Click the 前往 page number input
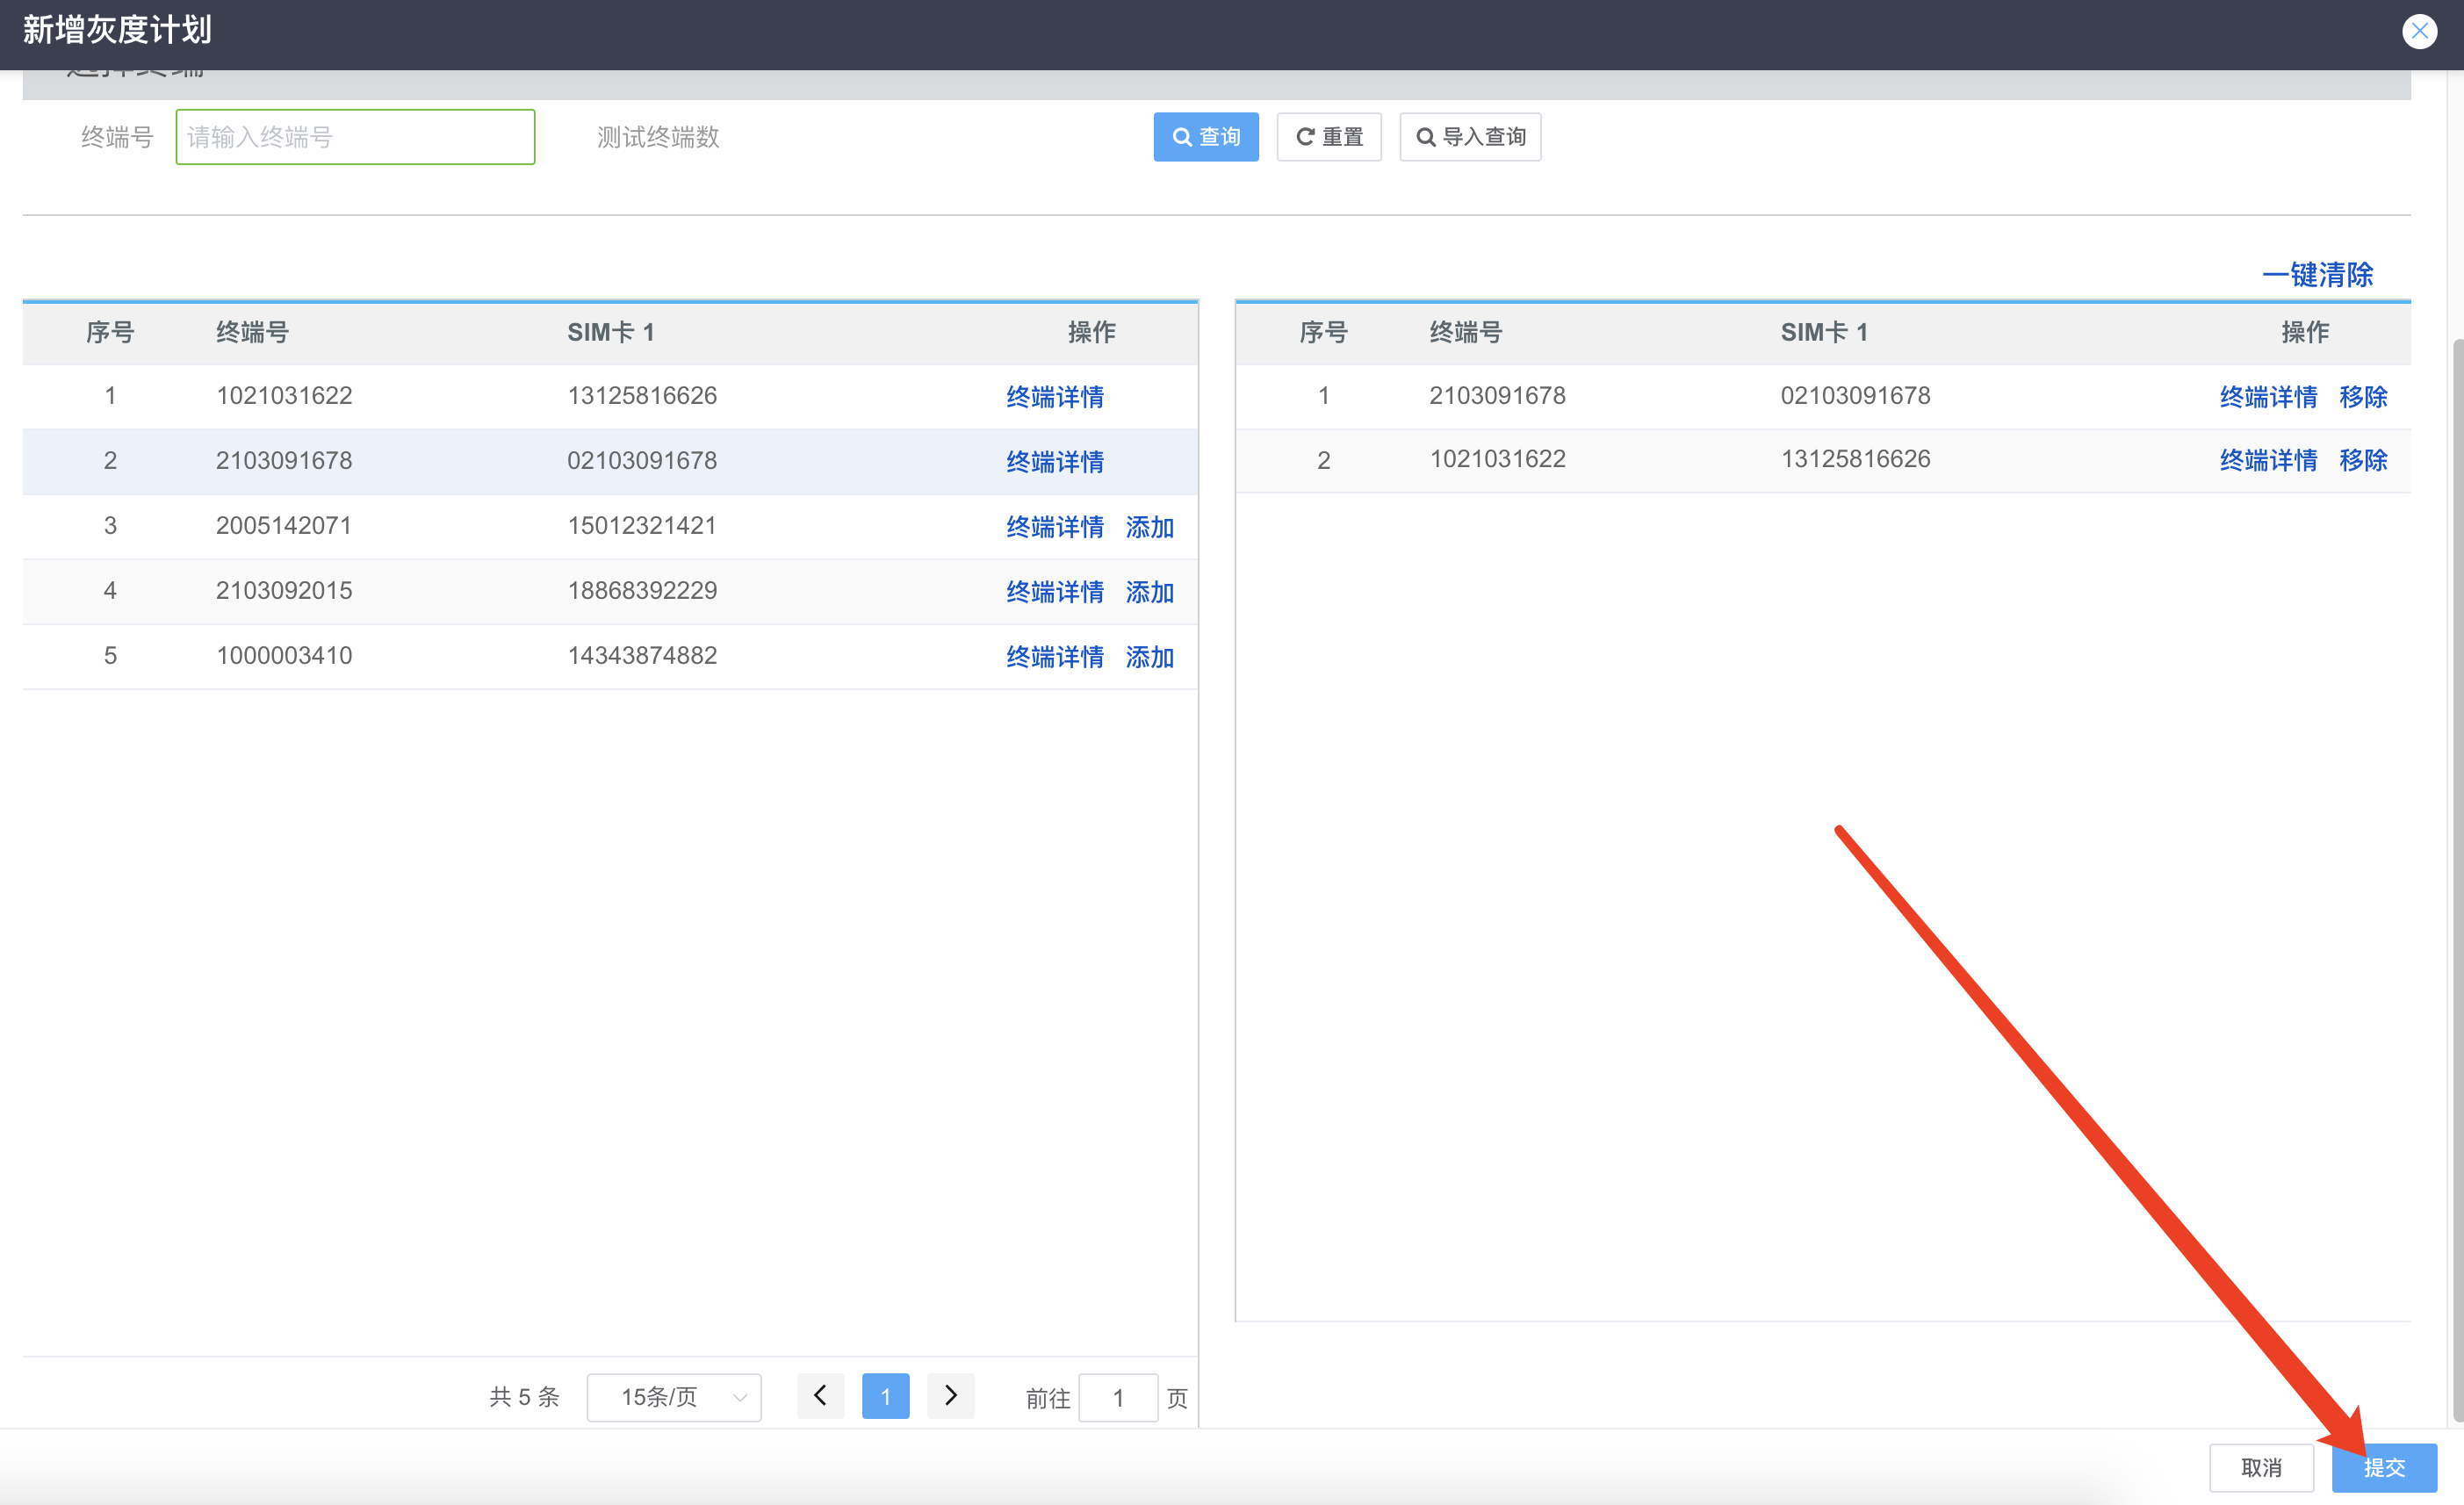Image resolution: width=2464 pixels, height=1505 pixels. coord(1117,1398)
